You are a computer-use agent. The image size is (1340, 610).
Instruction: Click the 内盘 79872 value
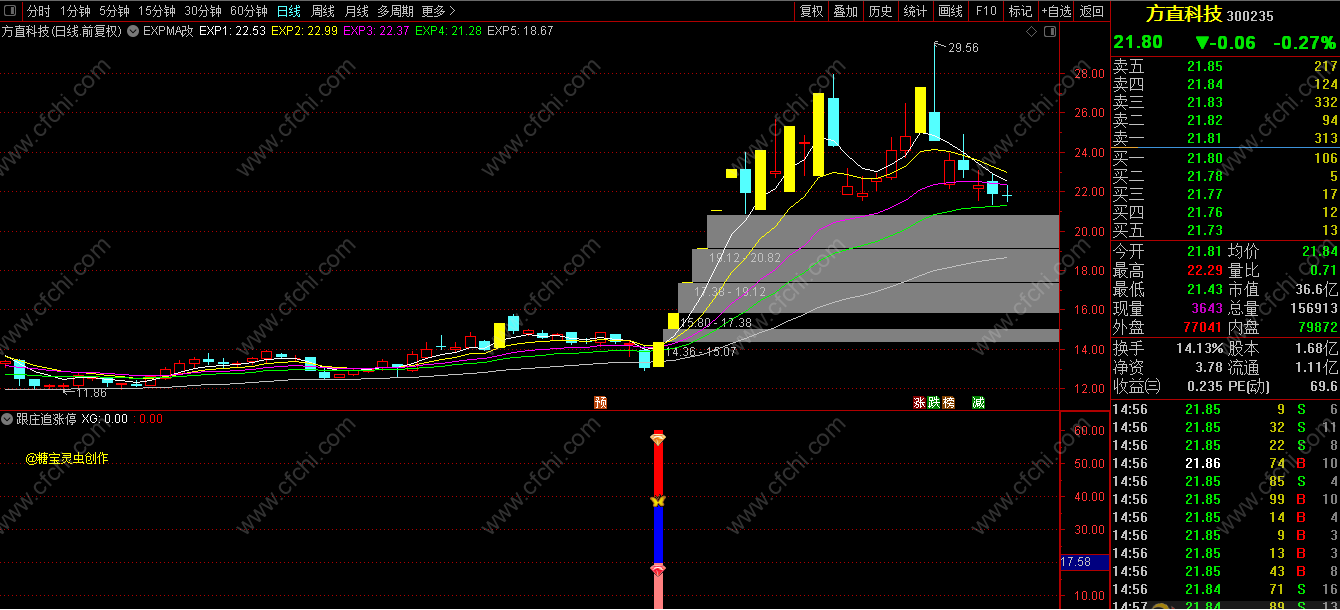point(1318,327)
